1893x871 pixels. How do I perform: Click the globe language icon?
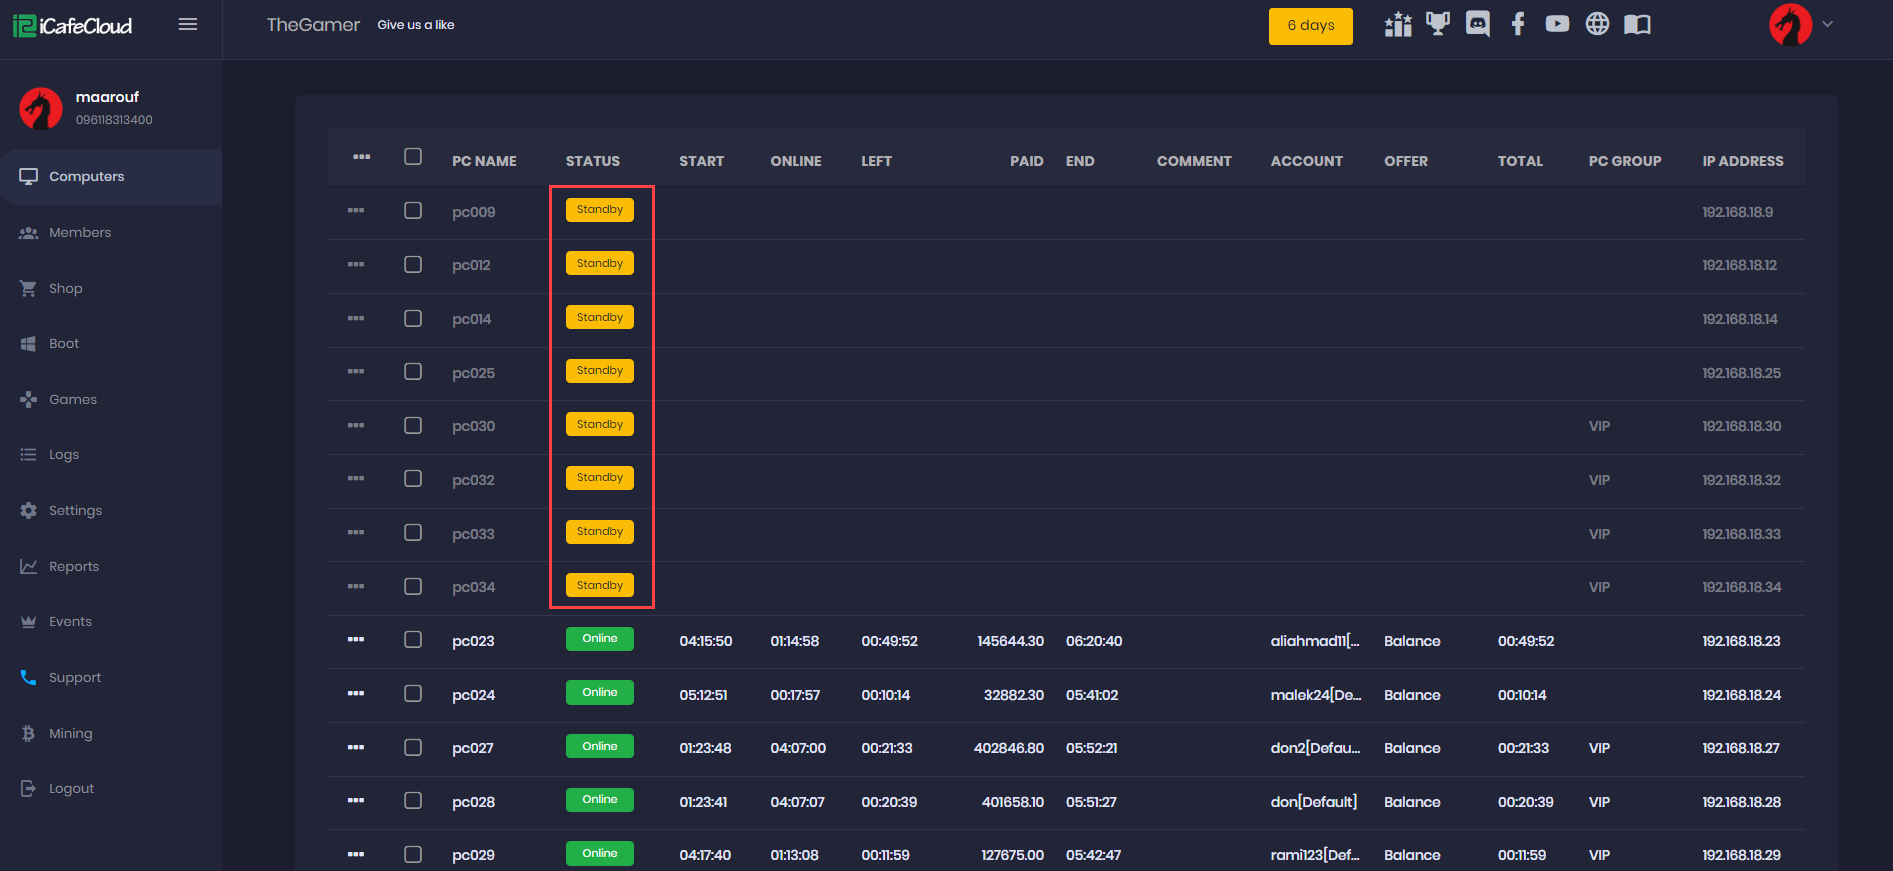click(1597, 24)
